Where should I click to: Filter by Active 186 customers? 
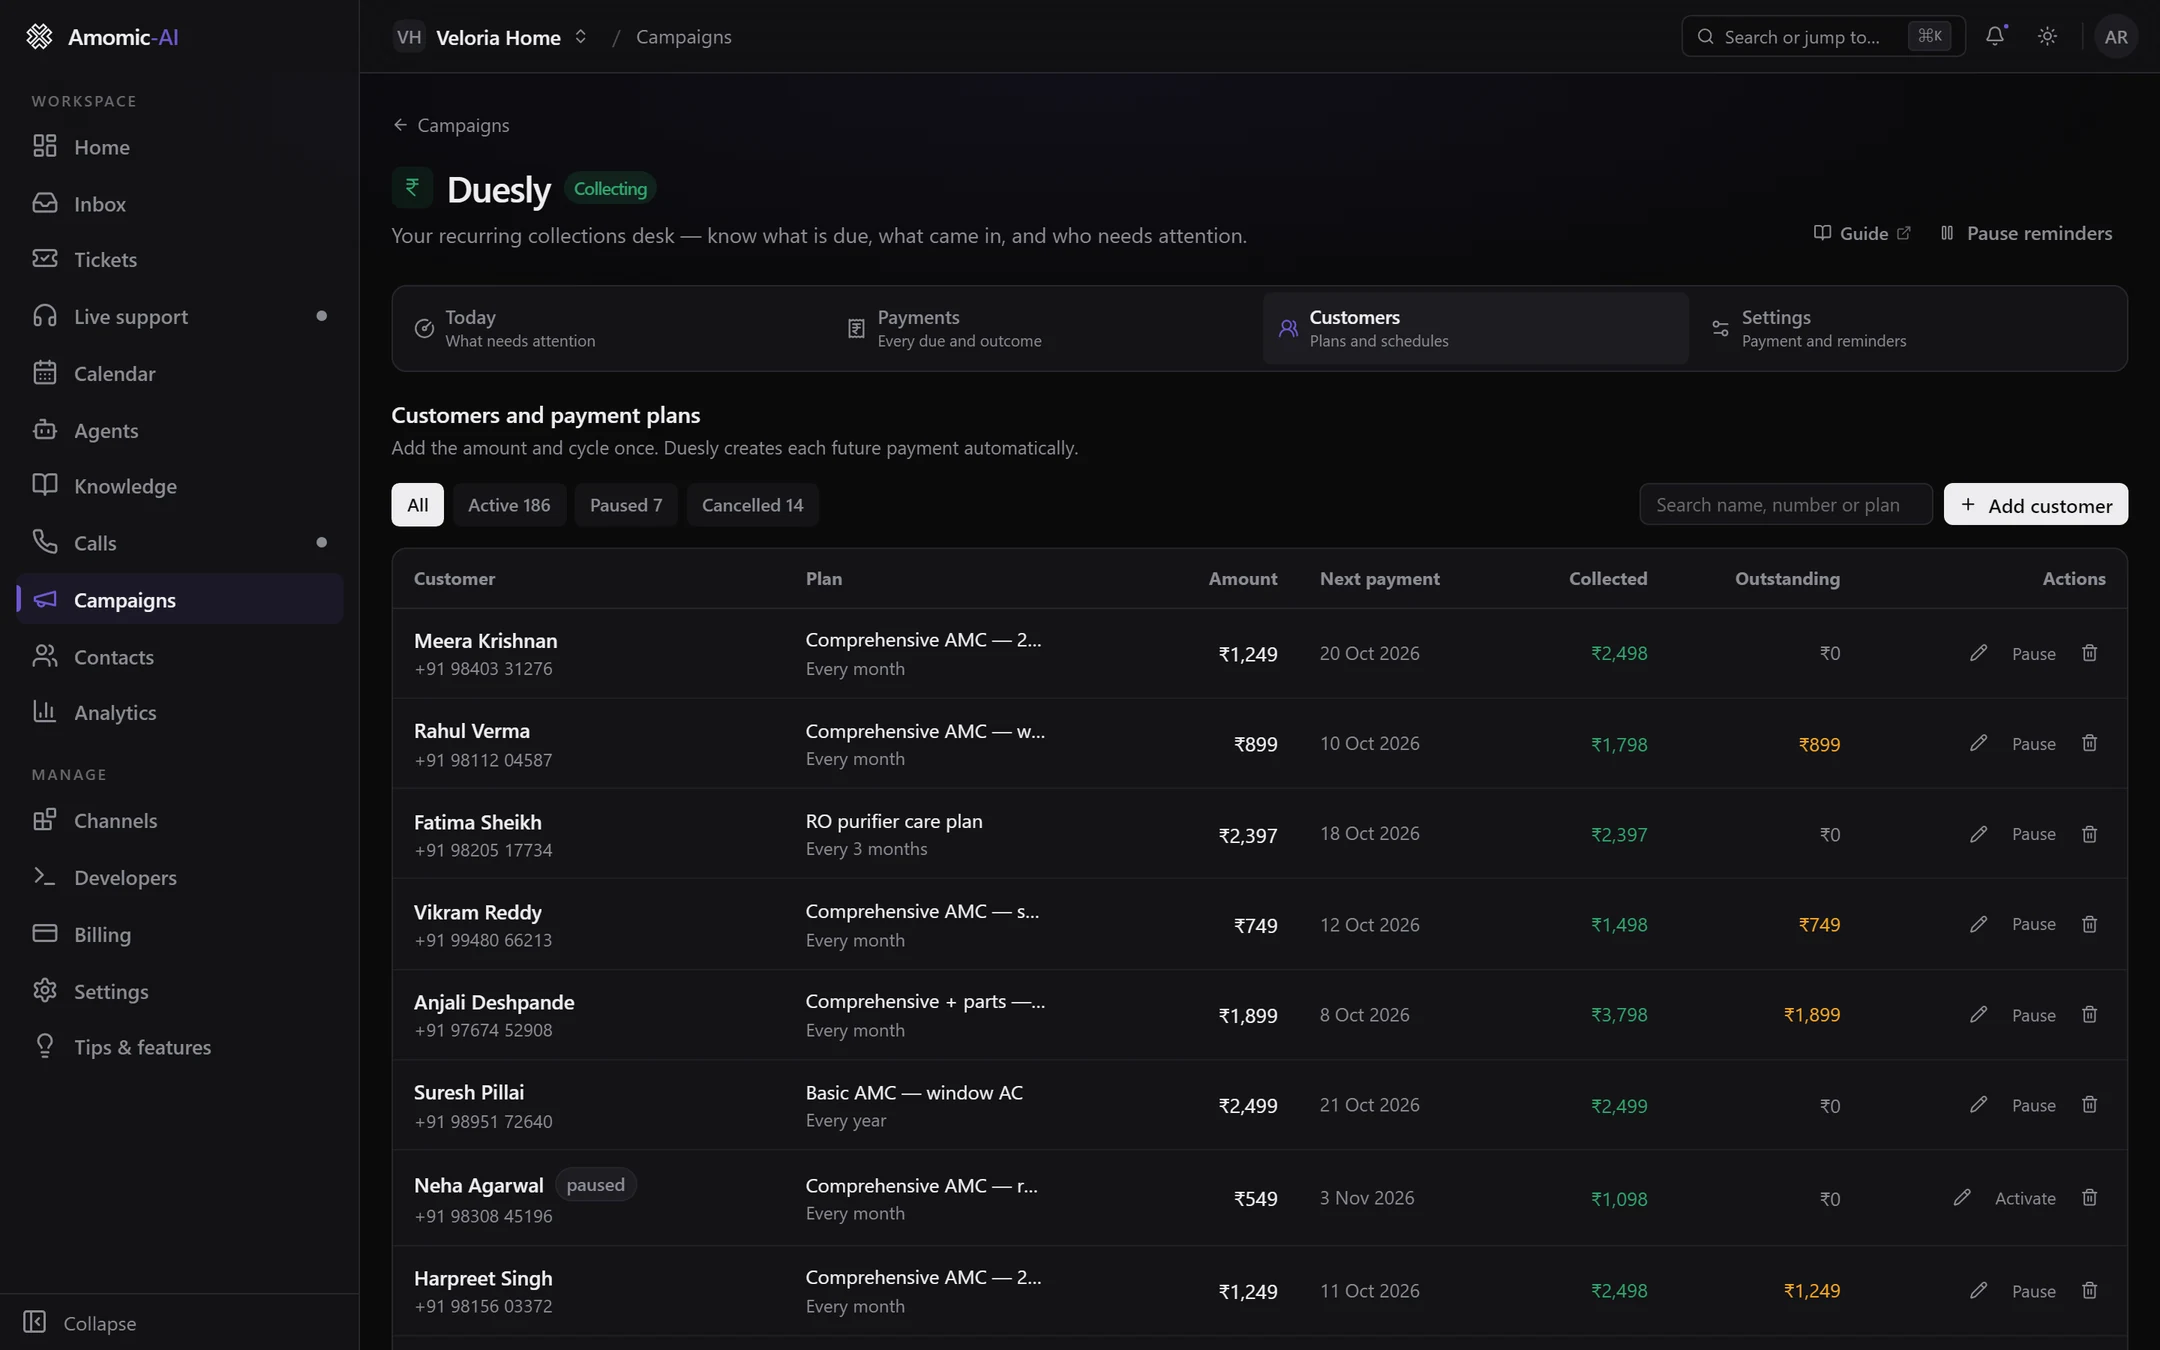(509, 505)
